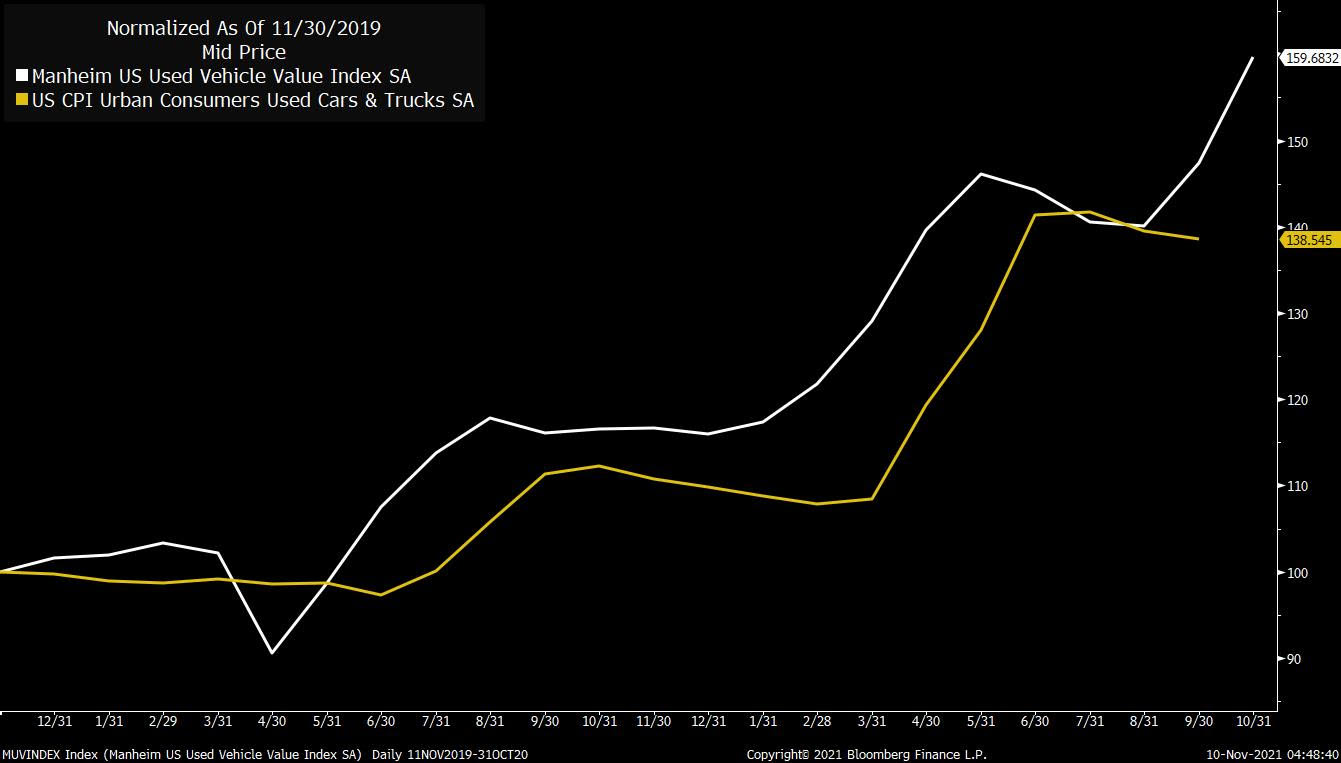1341x763 pixels.
Task: Select the 11/30 date on the time axis
Action: tap(654, 721)
